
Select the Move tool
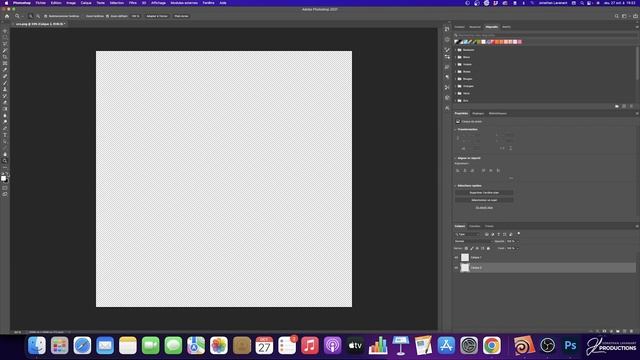5,31
